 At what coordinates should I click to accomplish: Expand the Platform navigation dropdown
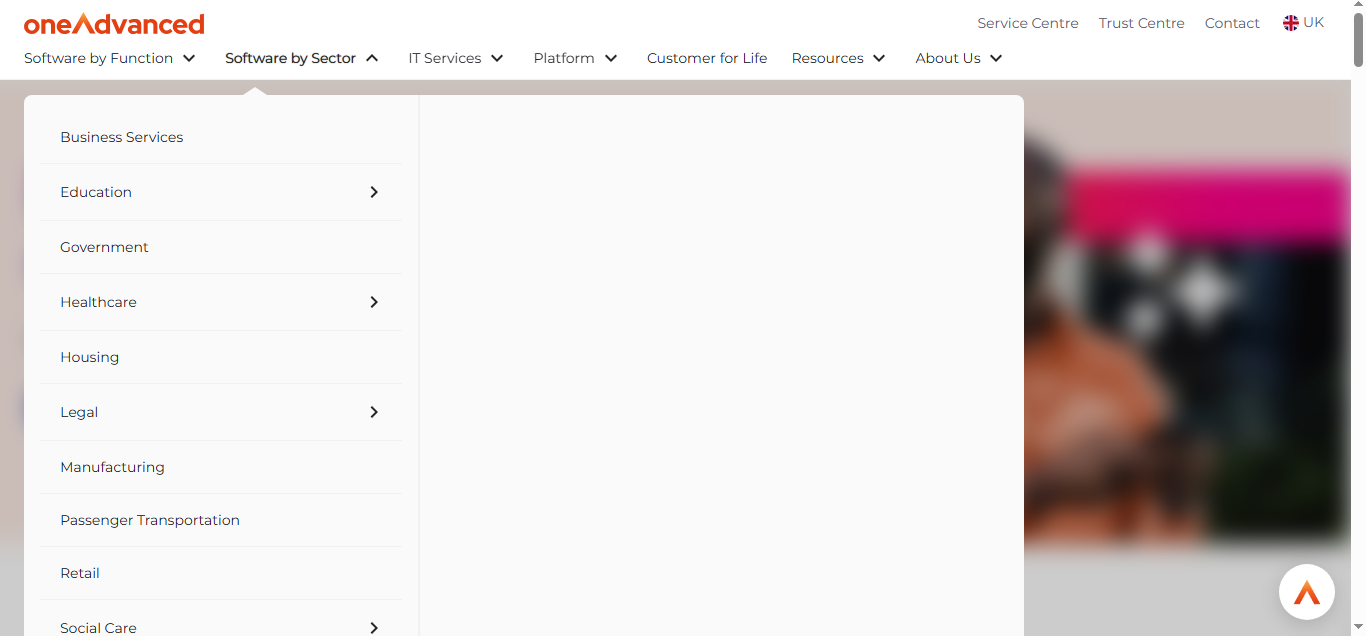click(575, 58)
